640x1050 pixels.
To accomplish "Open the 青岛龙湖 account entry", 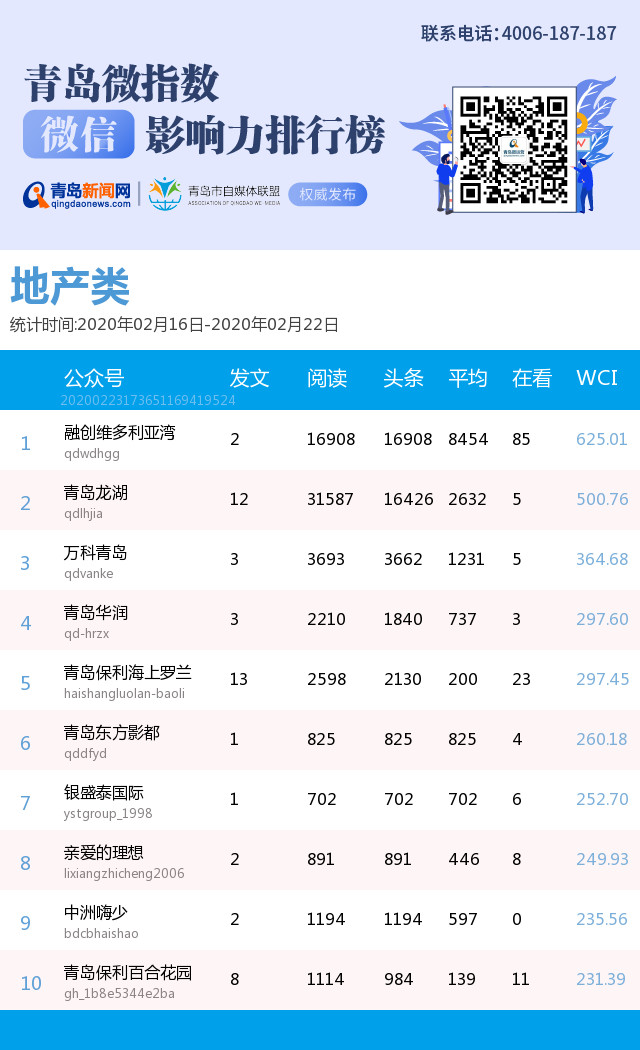I will click(96, 493).
